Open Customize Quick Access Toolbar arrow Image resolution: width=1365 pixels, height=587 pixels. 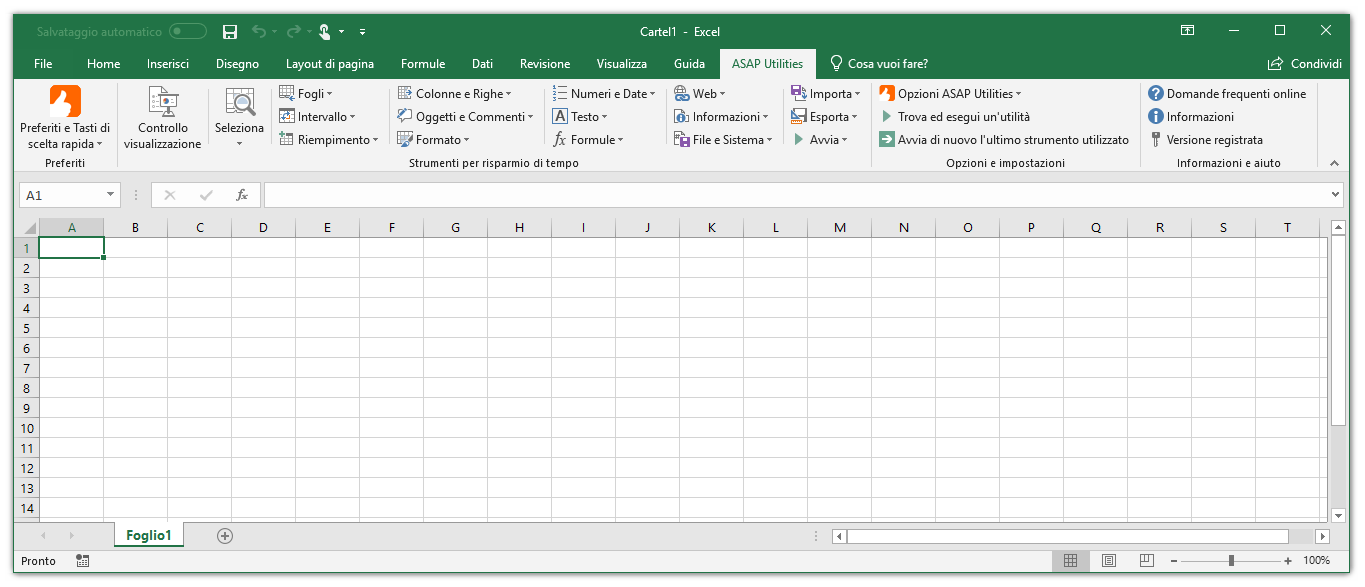(x=362, y=32)
